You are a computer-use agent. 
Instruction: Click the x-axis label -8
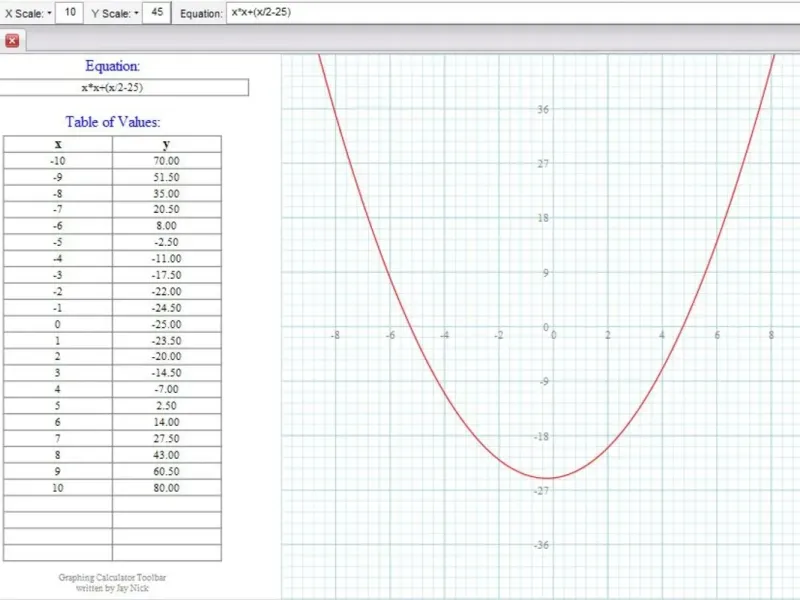coord(335,335)
